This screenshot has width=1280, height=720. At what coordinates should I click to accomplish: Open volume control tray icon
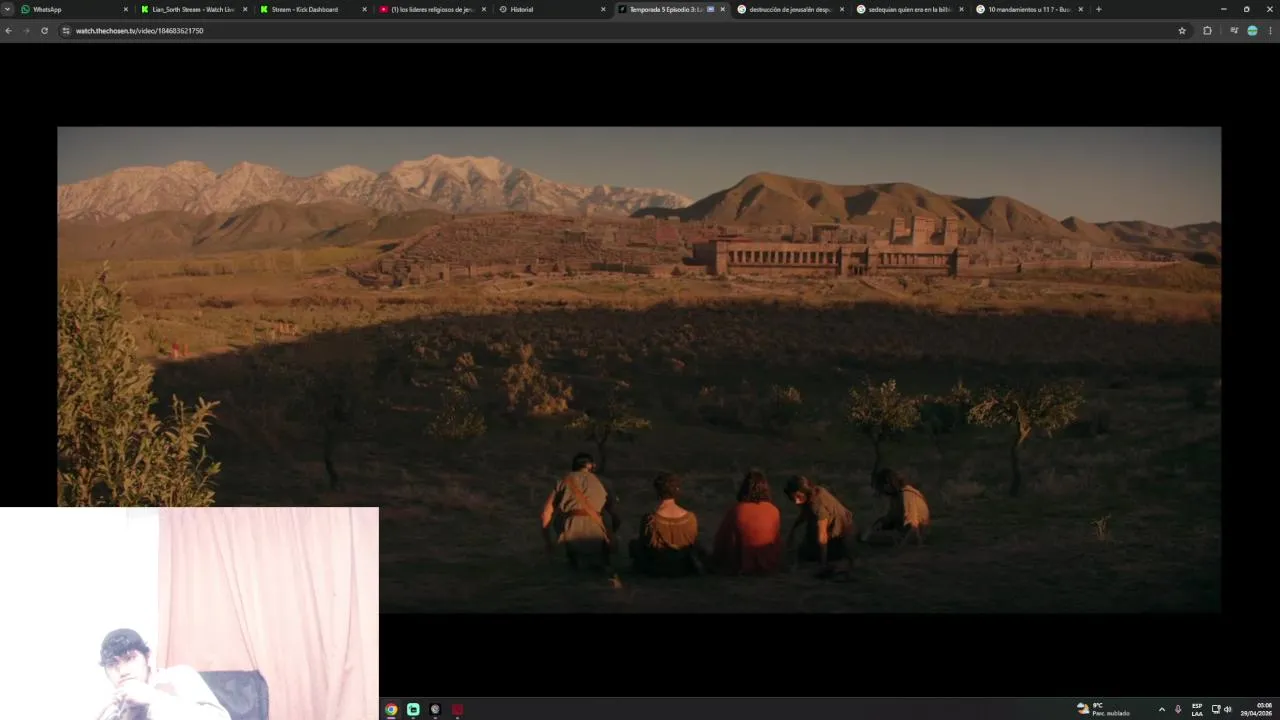pos(1228,709)
